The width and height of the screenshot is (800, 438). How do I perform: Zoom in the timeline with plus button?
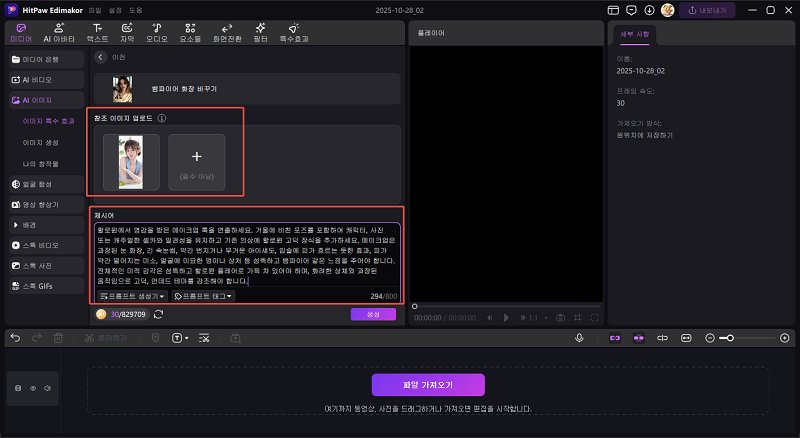[x=785, y=338]
